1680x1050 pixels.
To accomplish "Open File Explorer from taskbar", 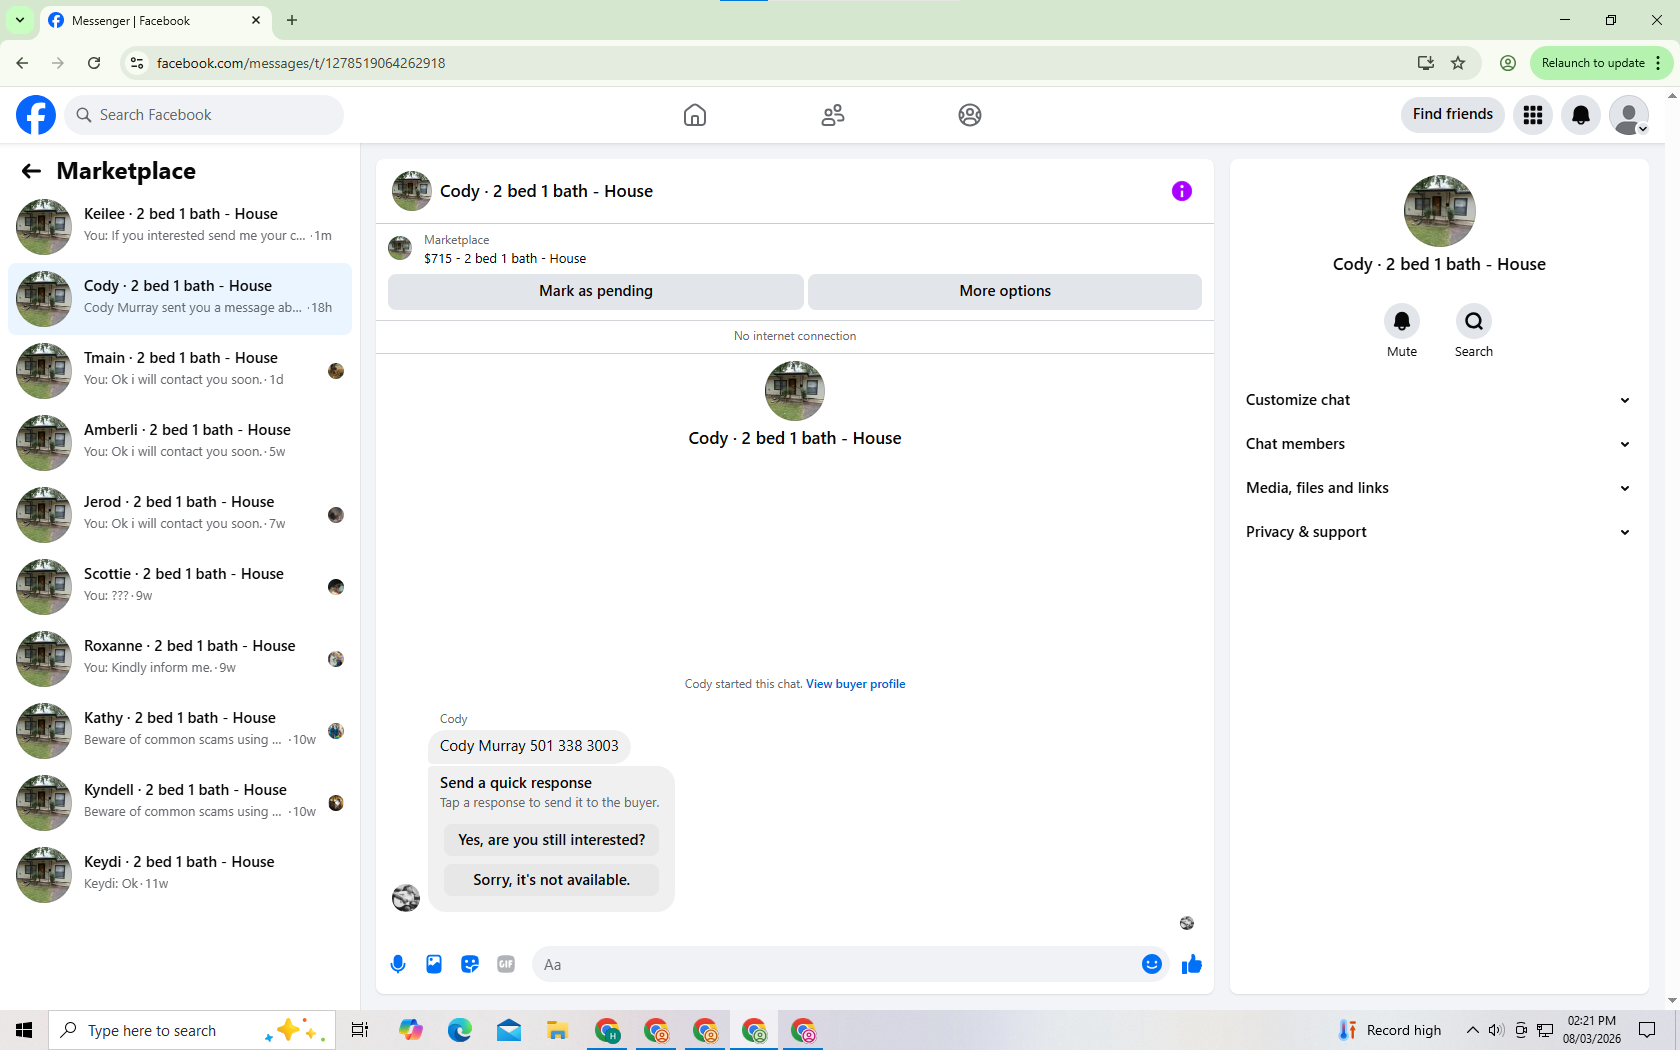I will tap(557, 1030).
